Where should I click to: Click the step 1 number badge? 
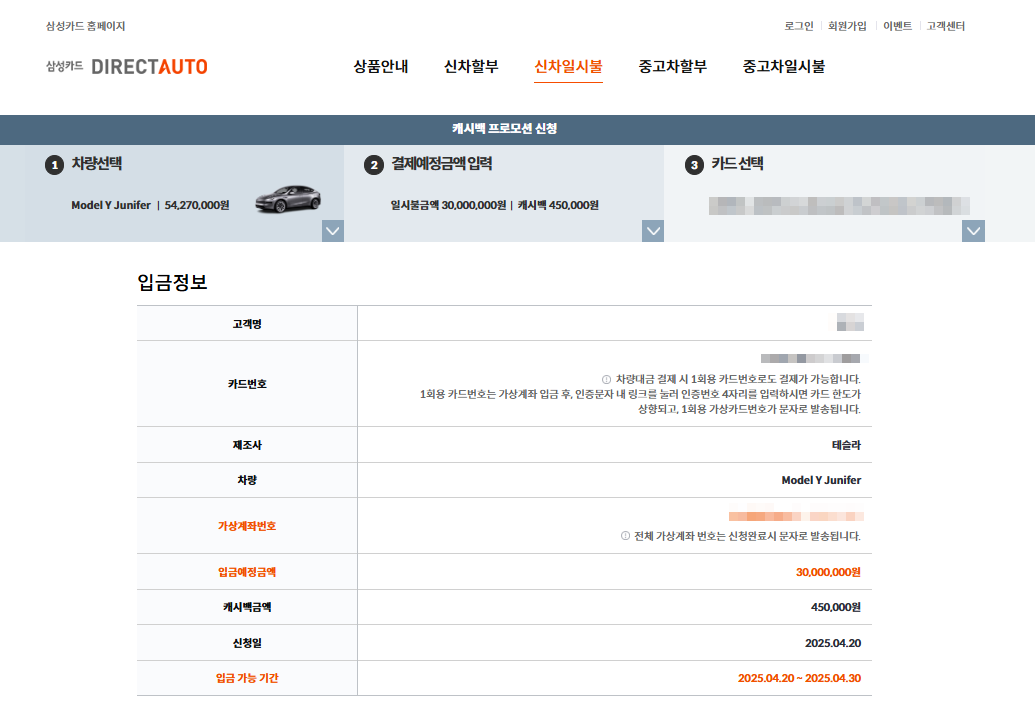click(x=54, y=165)
